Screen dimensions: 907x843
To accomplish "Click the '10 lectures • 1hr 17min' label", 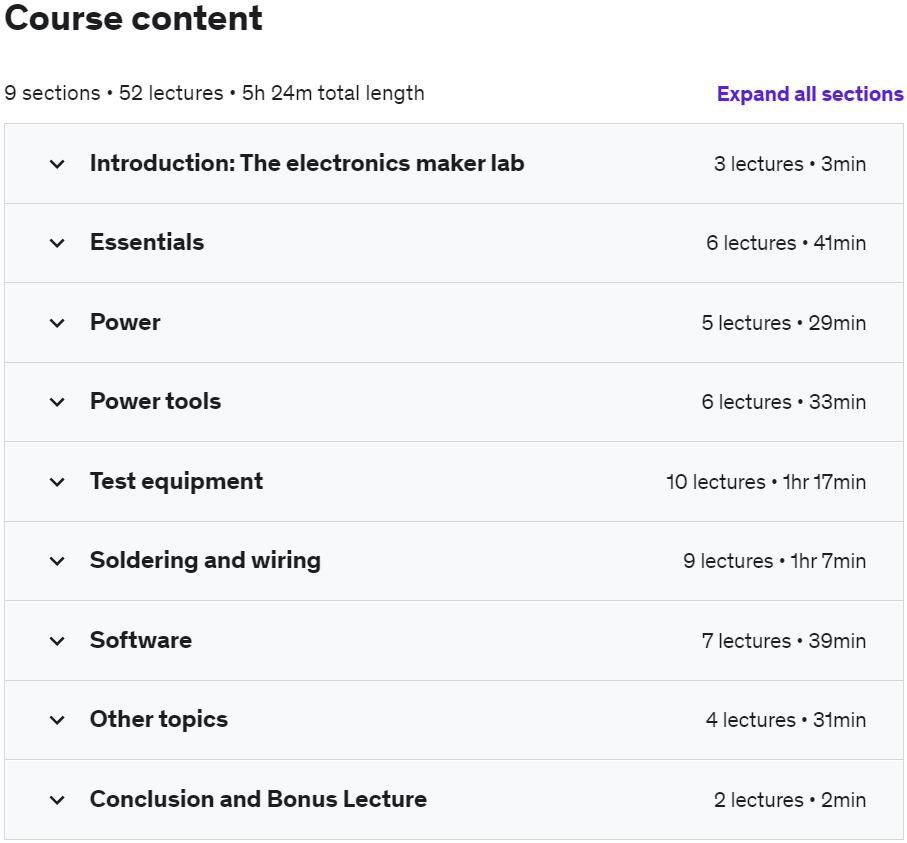I will click(x=766, y=482).
